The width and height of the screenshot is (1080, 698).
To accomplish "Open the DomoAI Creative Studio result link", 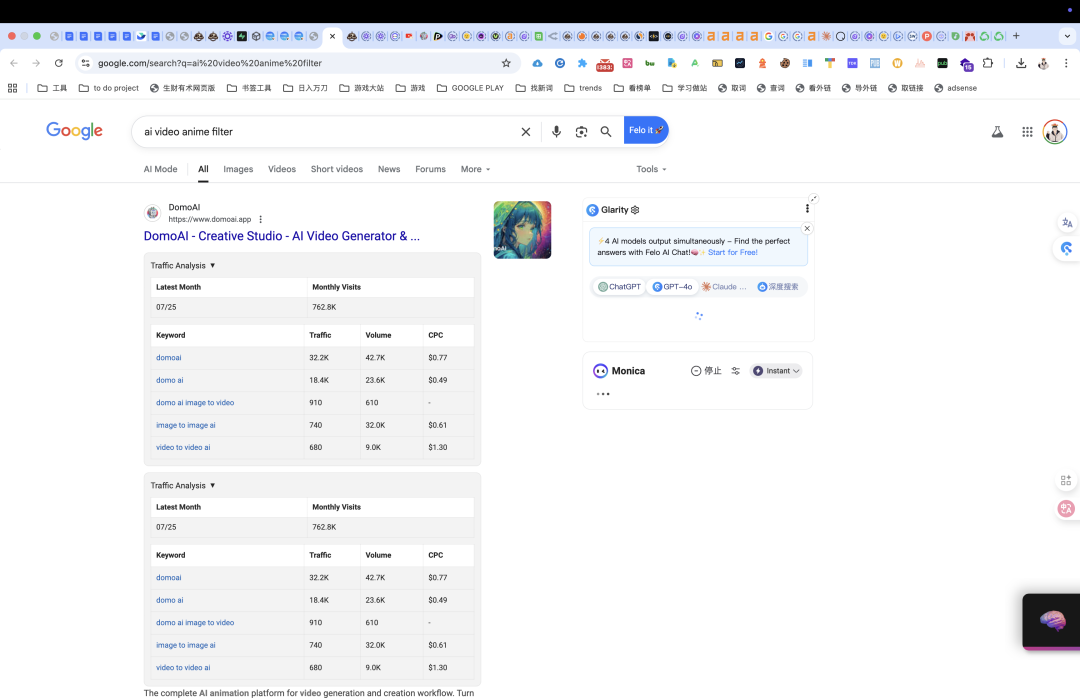I will click(x=282, y=236).
